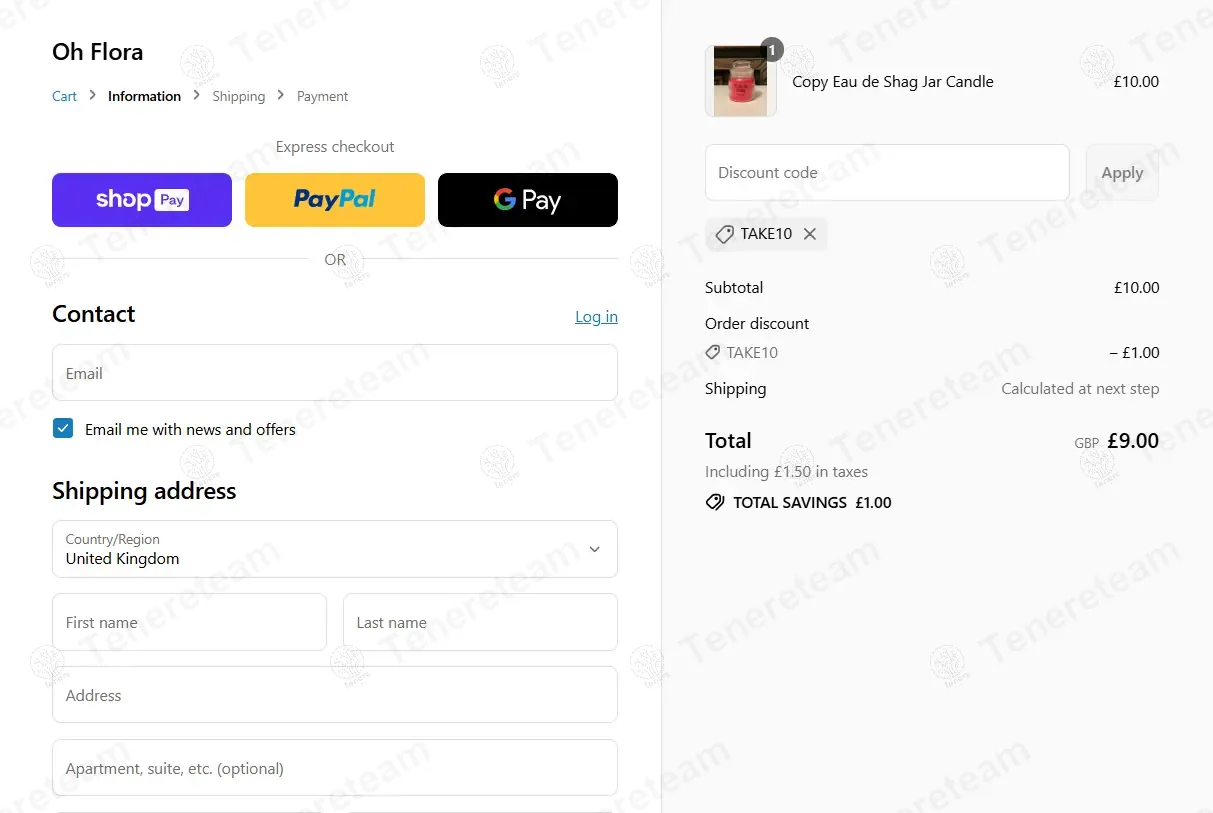Click into the Email field

(x=335, y=373)
